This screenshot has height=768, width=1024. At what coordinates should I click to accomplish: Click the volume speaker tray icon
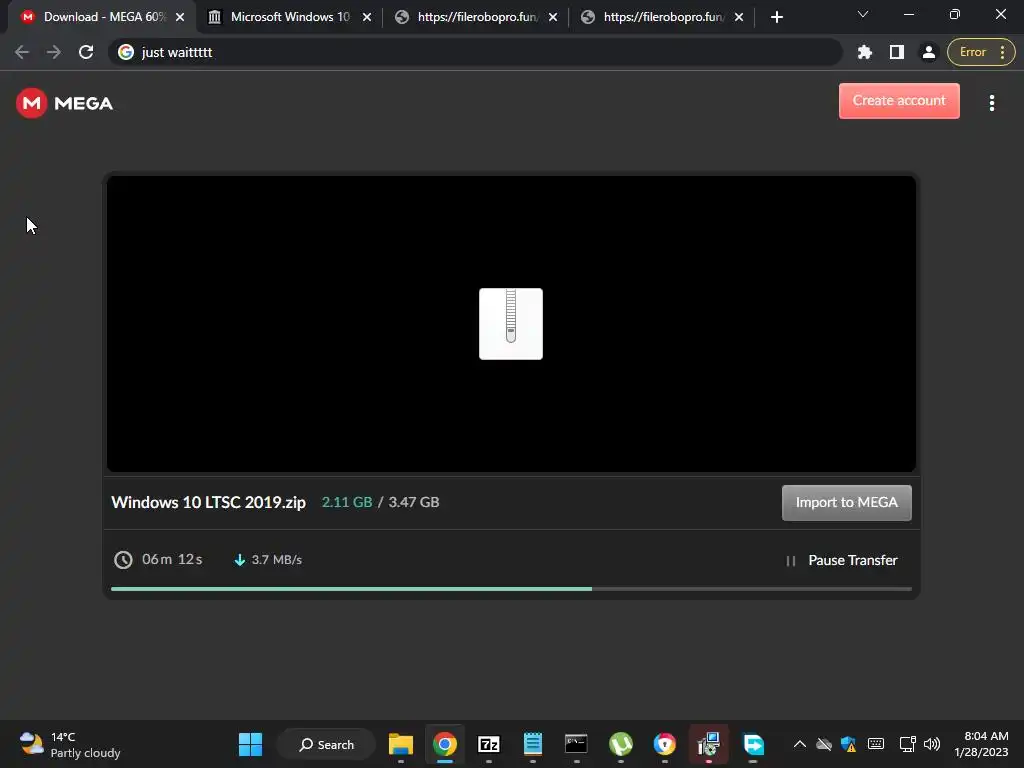point(932,744)
